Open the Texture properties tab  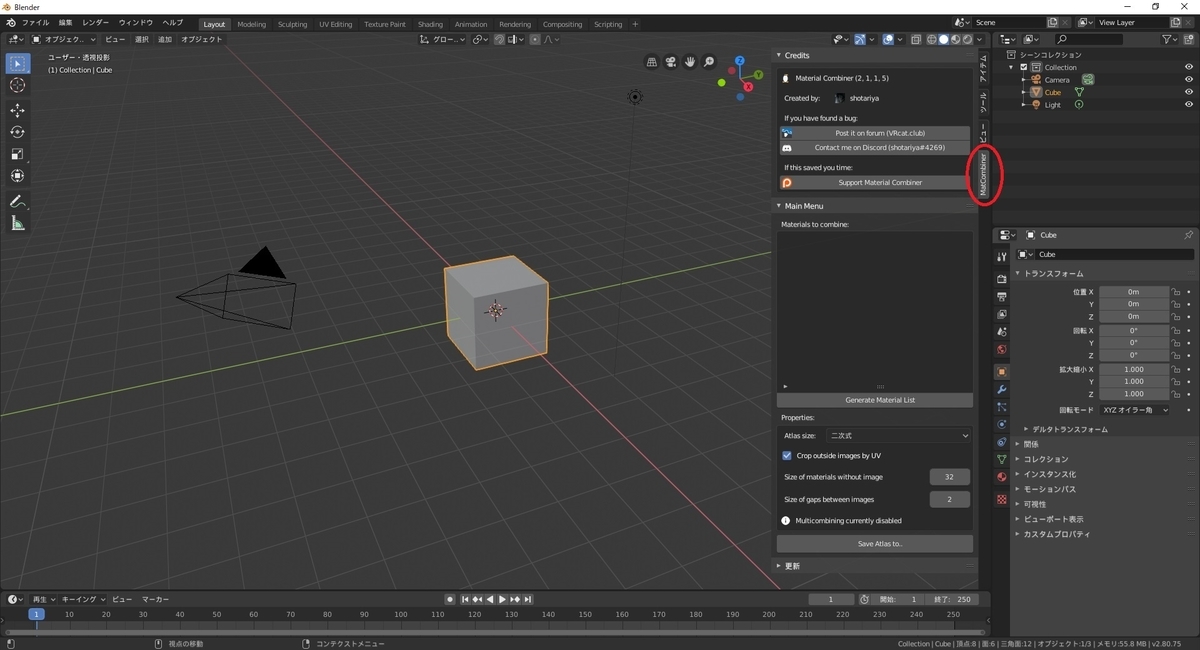click(1002, 499)
